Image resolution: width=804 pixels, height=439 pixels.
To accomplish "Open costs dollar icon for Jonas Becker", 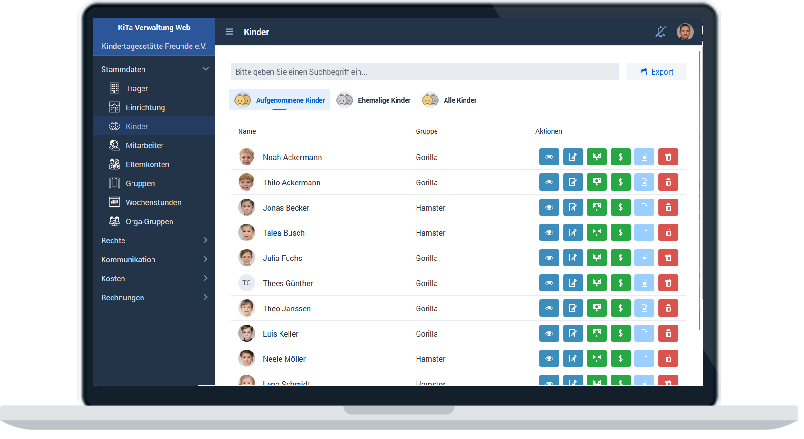I will tap(621, 207).
